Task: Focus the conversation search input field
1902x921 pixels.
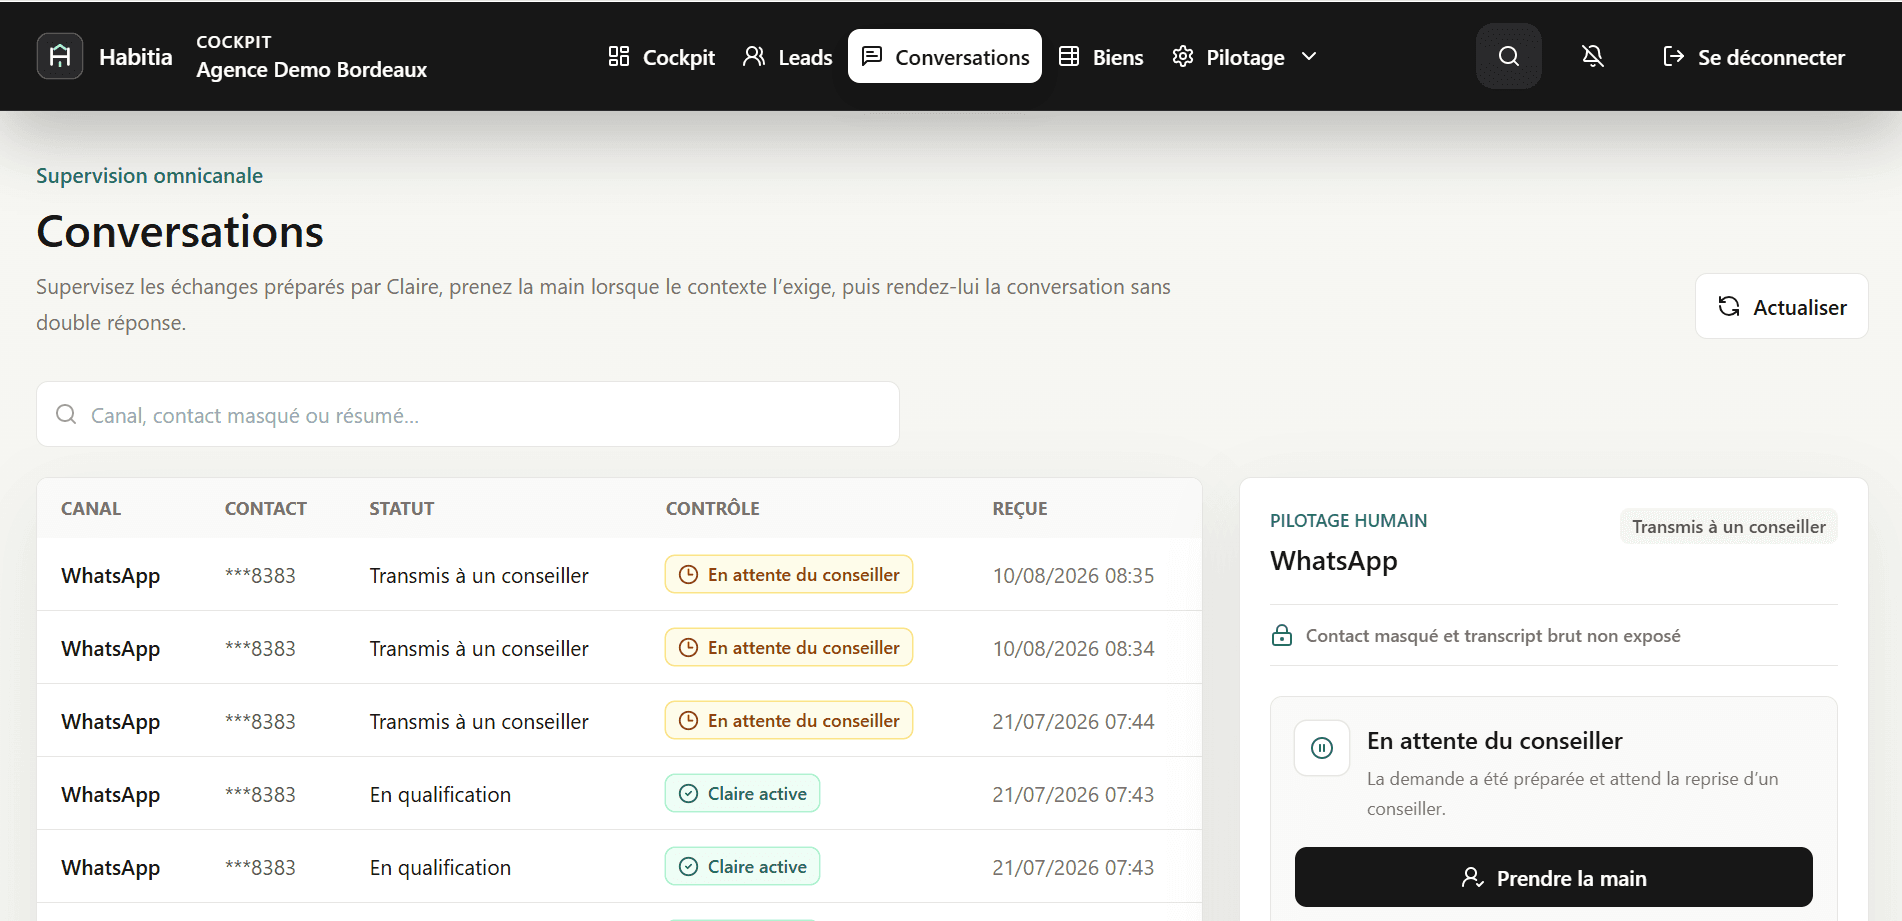Action: click(x=468, y=414)
